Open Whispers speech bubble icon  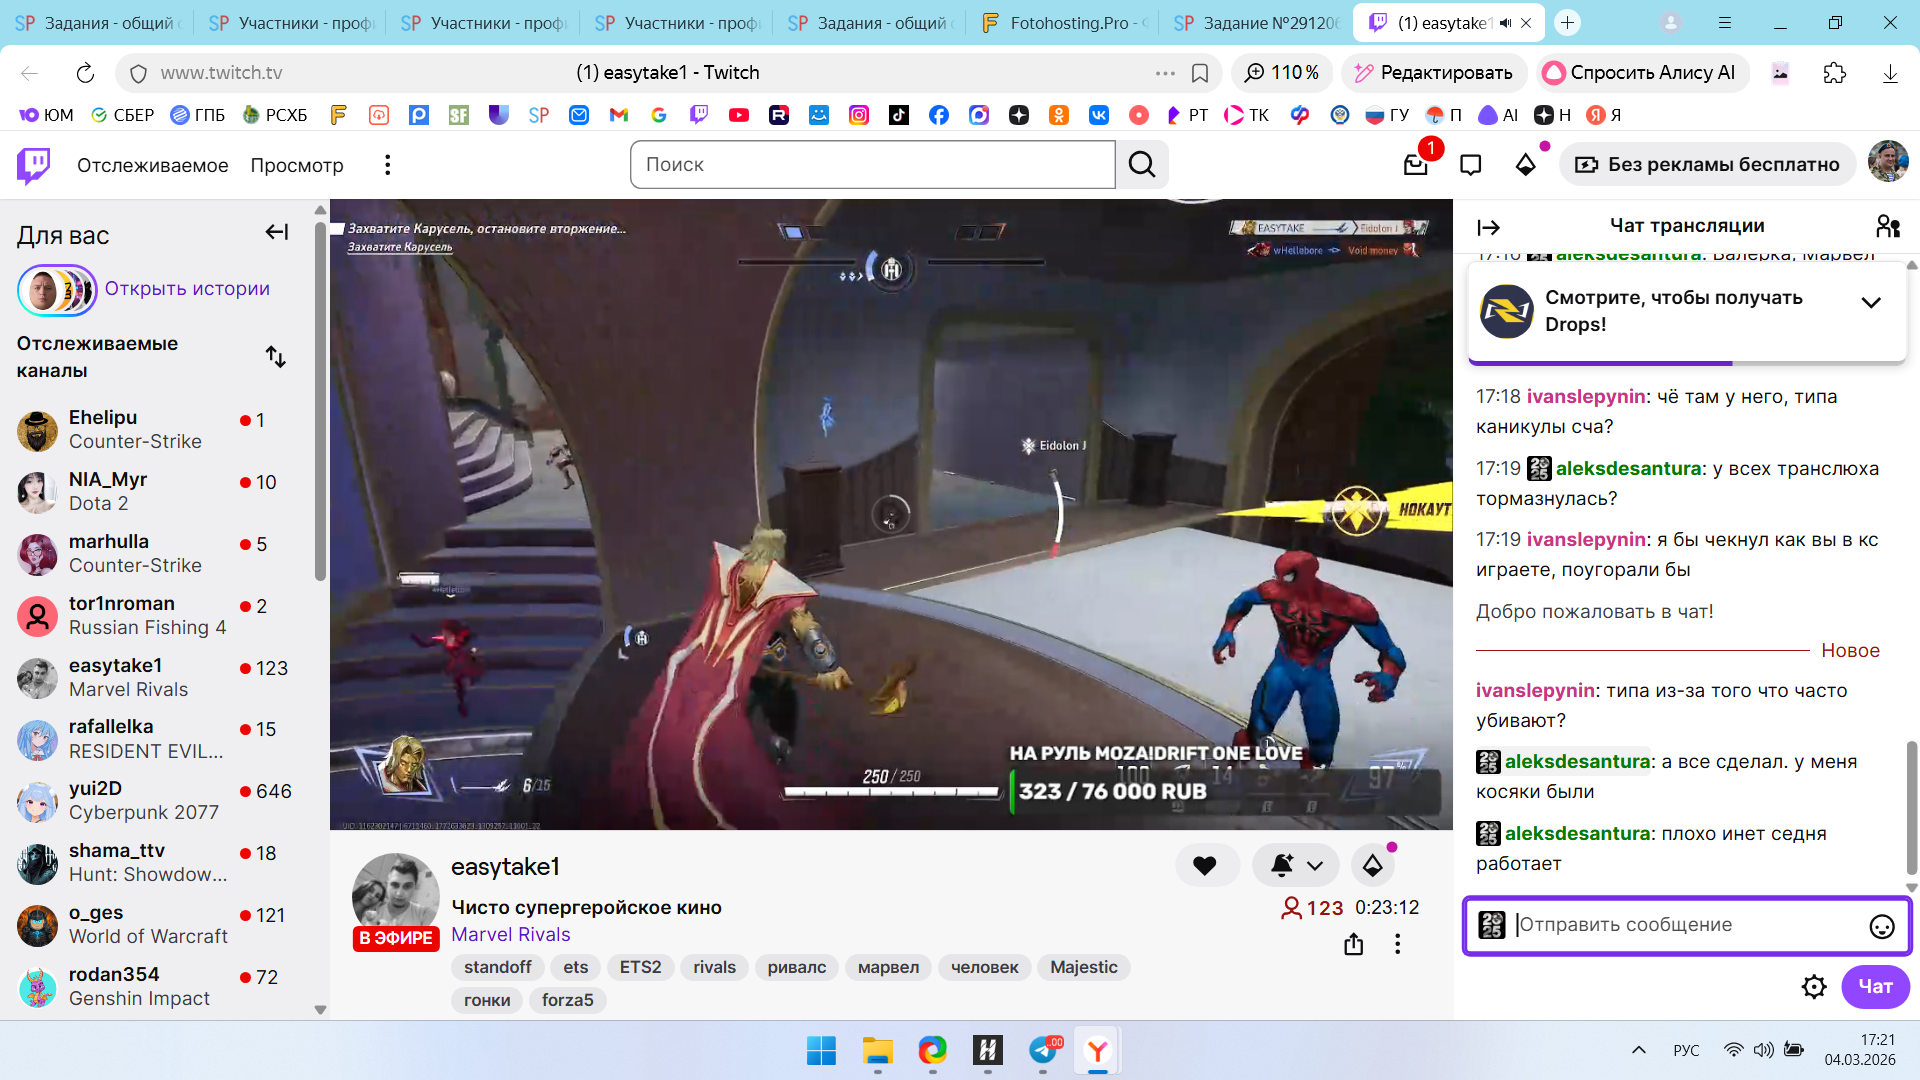point(1470,165)
